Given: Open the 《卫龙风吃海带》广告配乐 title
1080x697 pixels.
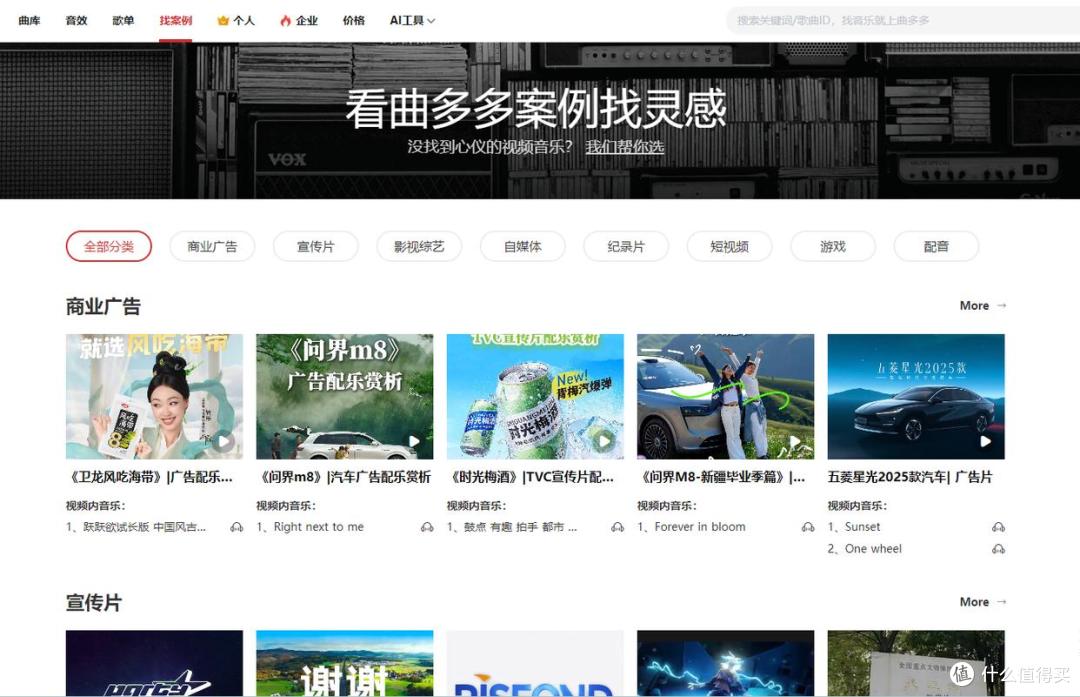Looking at the screenshot, I should pyautogui.click(x=151, y=477).
